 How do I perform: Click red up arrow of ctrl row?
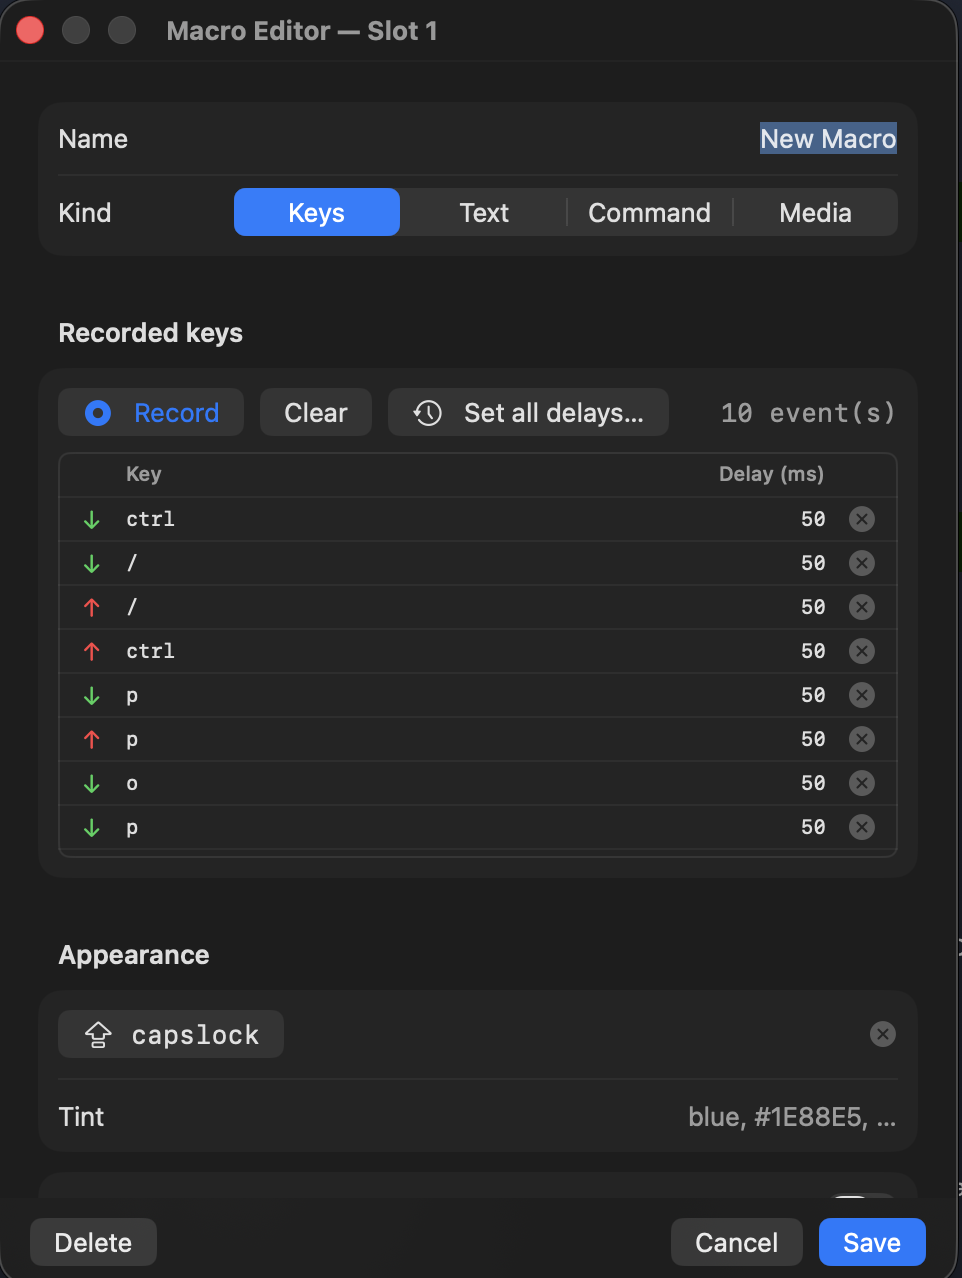coord(92,652)
